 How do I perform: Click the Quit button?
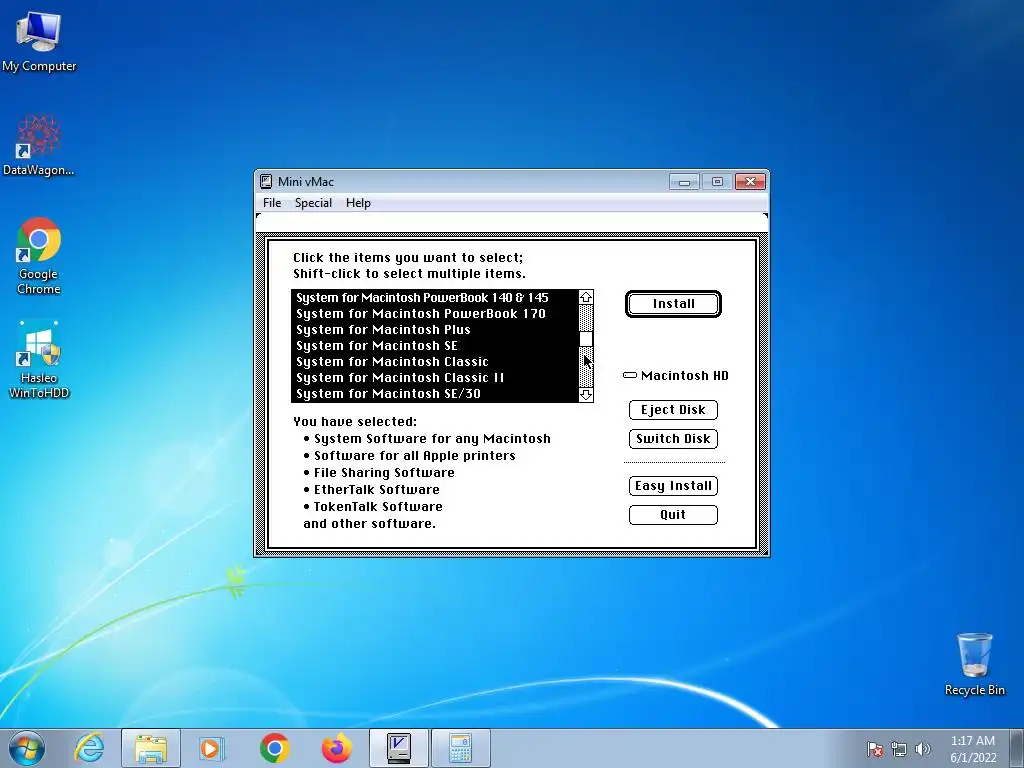click(x=673, y=515)
